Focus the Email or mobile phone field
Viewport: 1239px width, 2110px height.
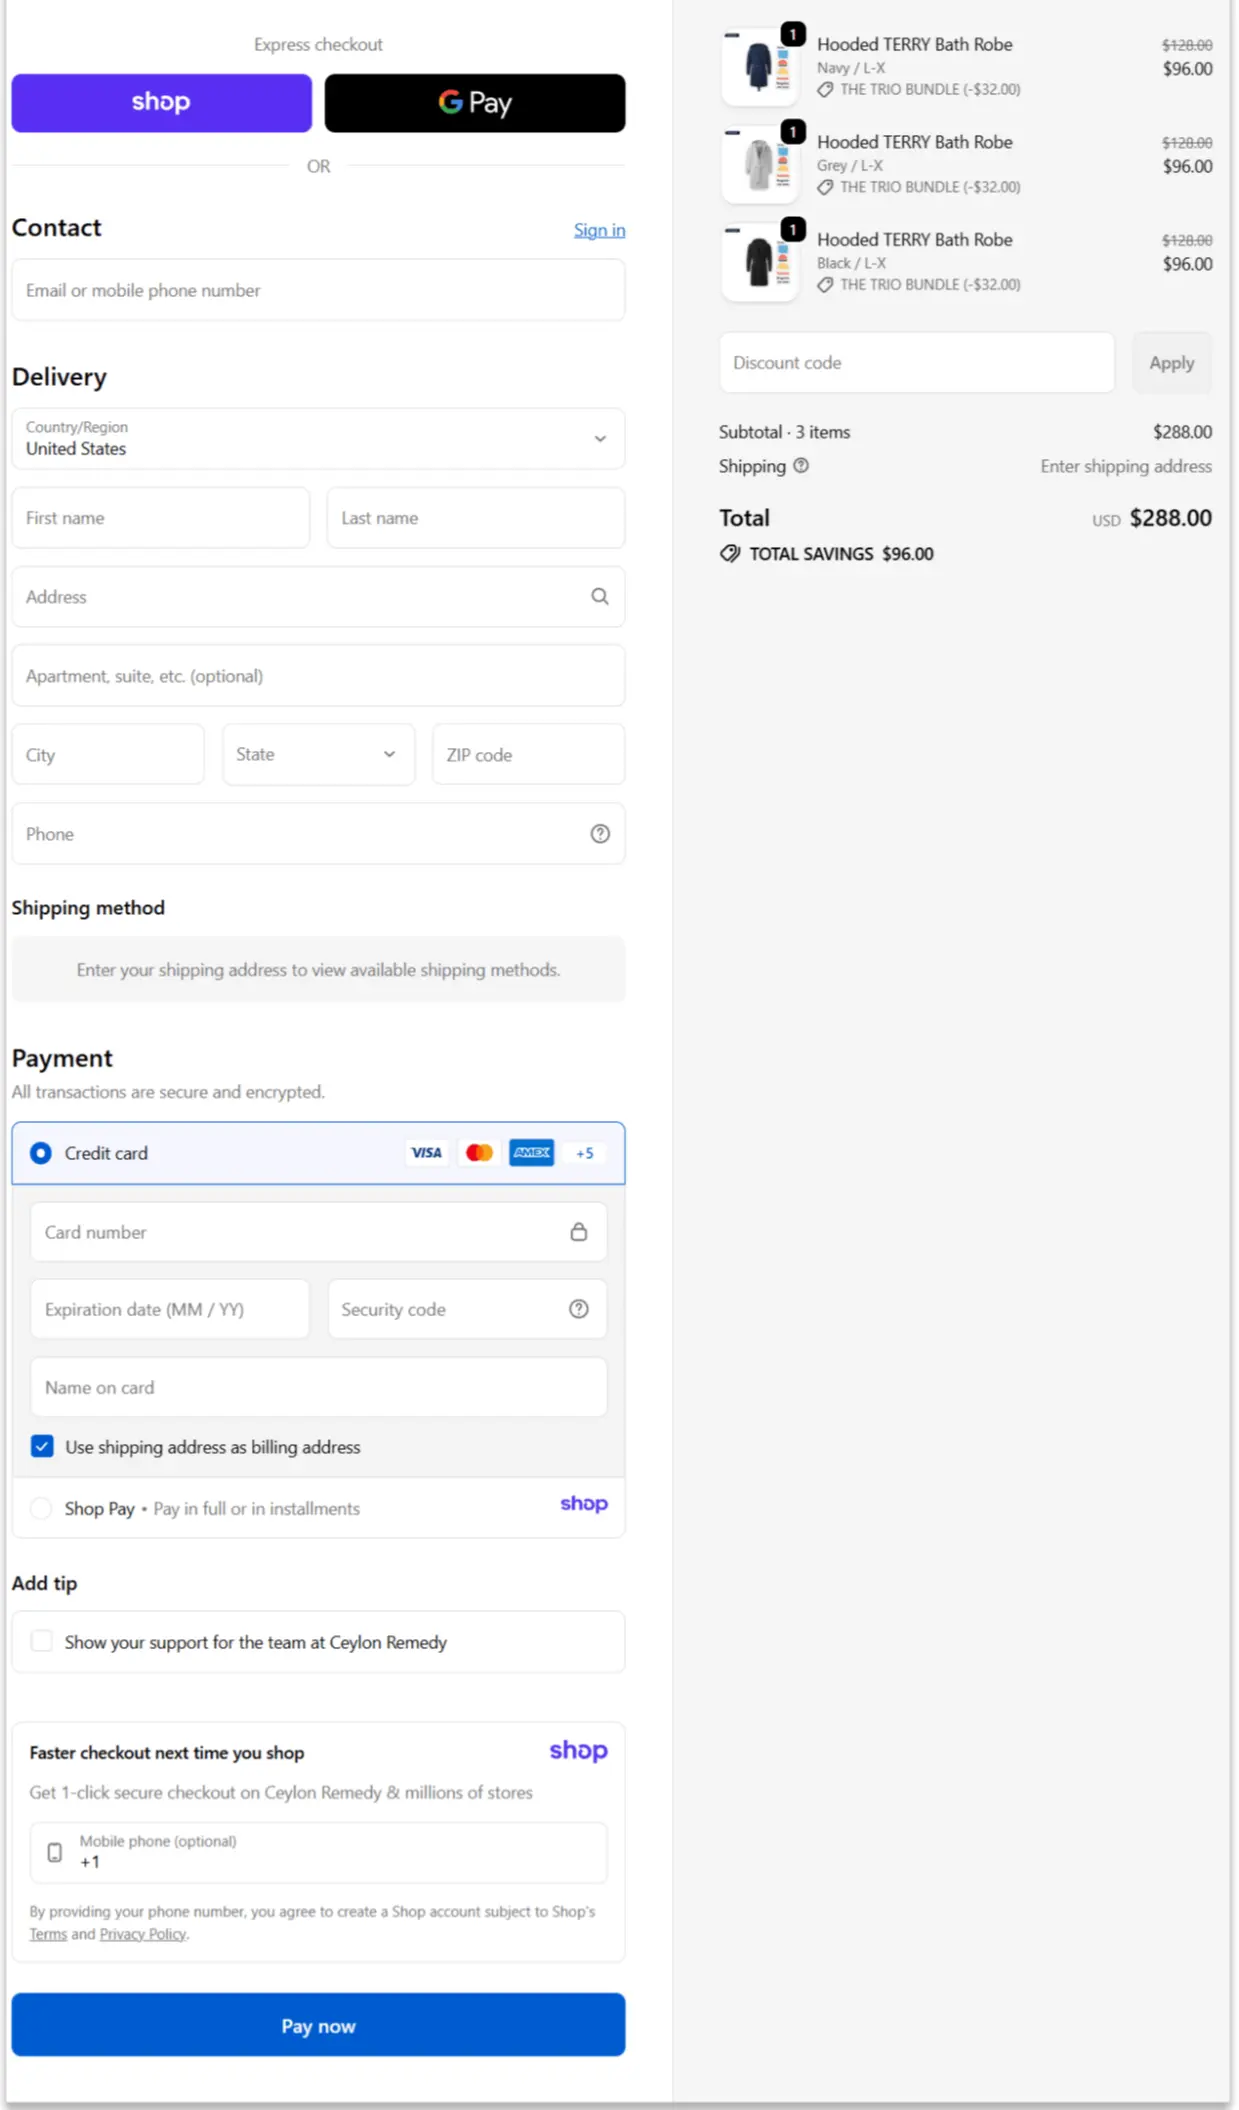point(318,290)
